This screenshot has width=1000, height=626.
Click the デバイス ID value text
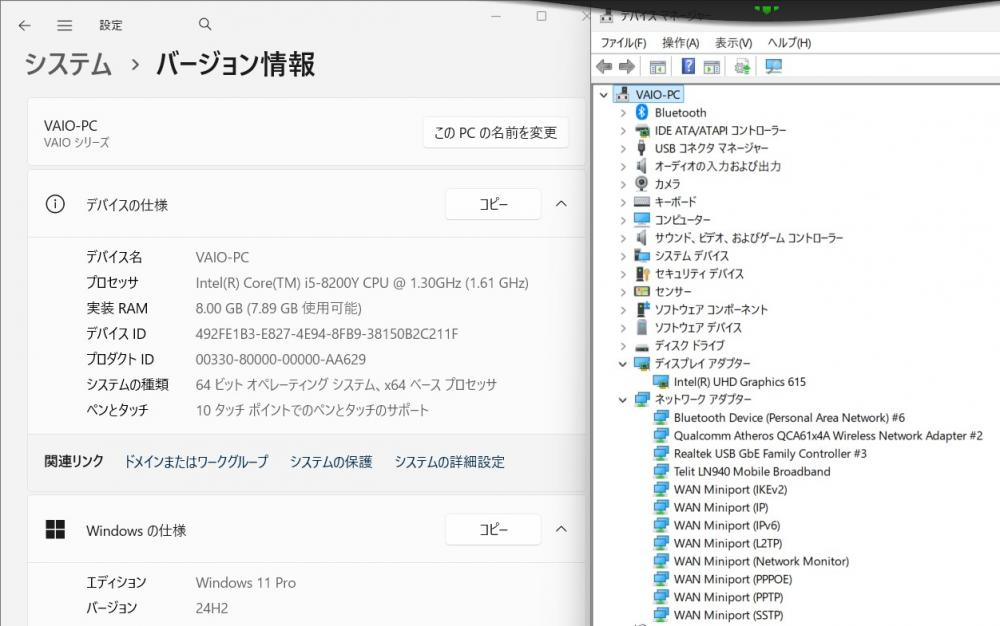tap(327, 333)
